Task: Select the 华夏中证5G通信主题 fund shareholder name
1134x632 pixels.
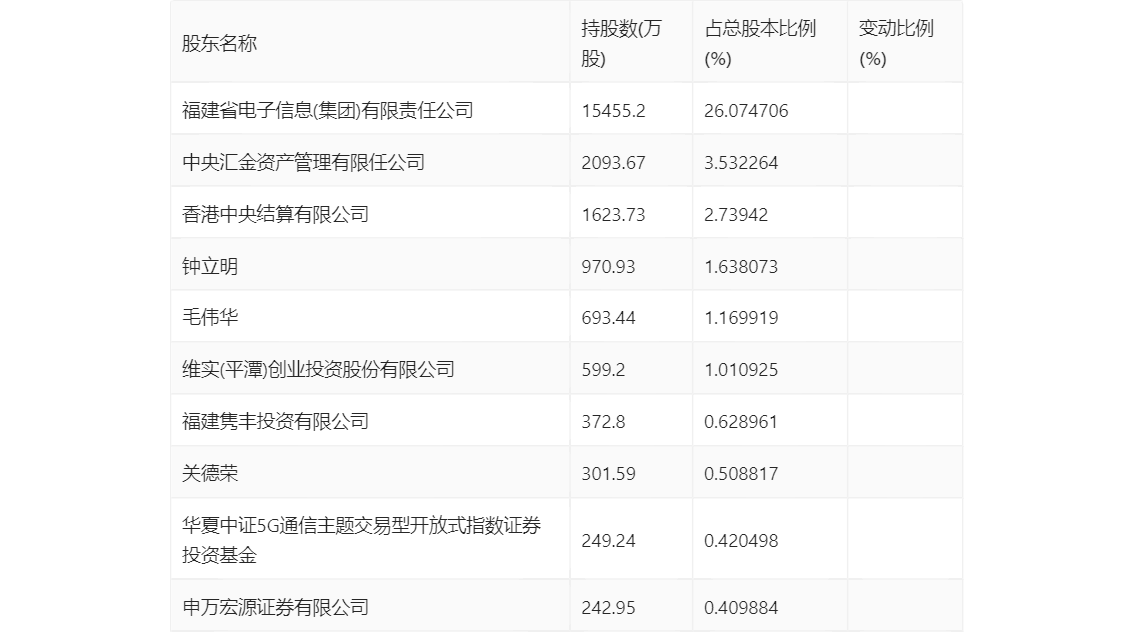Action: pyautogui.click(x=361, y=540)
